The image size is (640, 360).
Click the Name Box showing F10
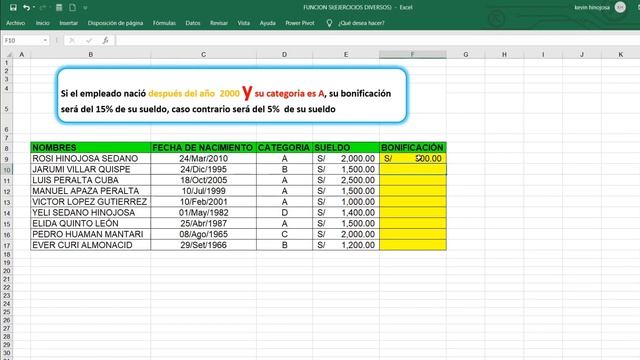22,40
